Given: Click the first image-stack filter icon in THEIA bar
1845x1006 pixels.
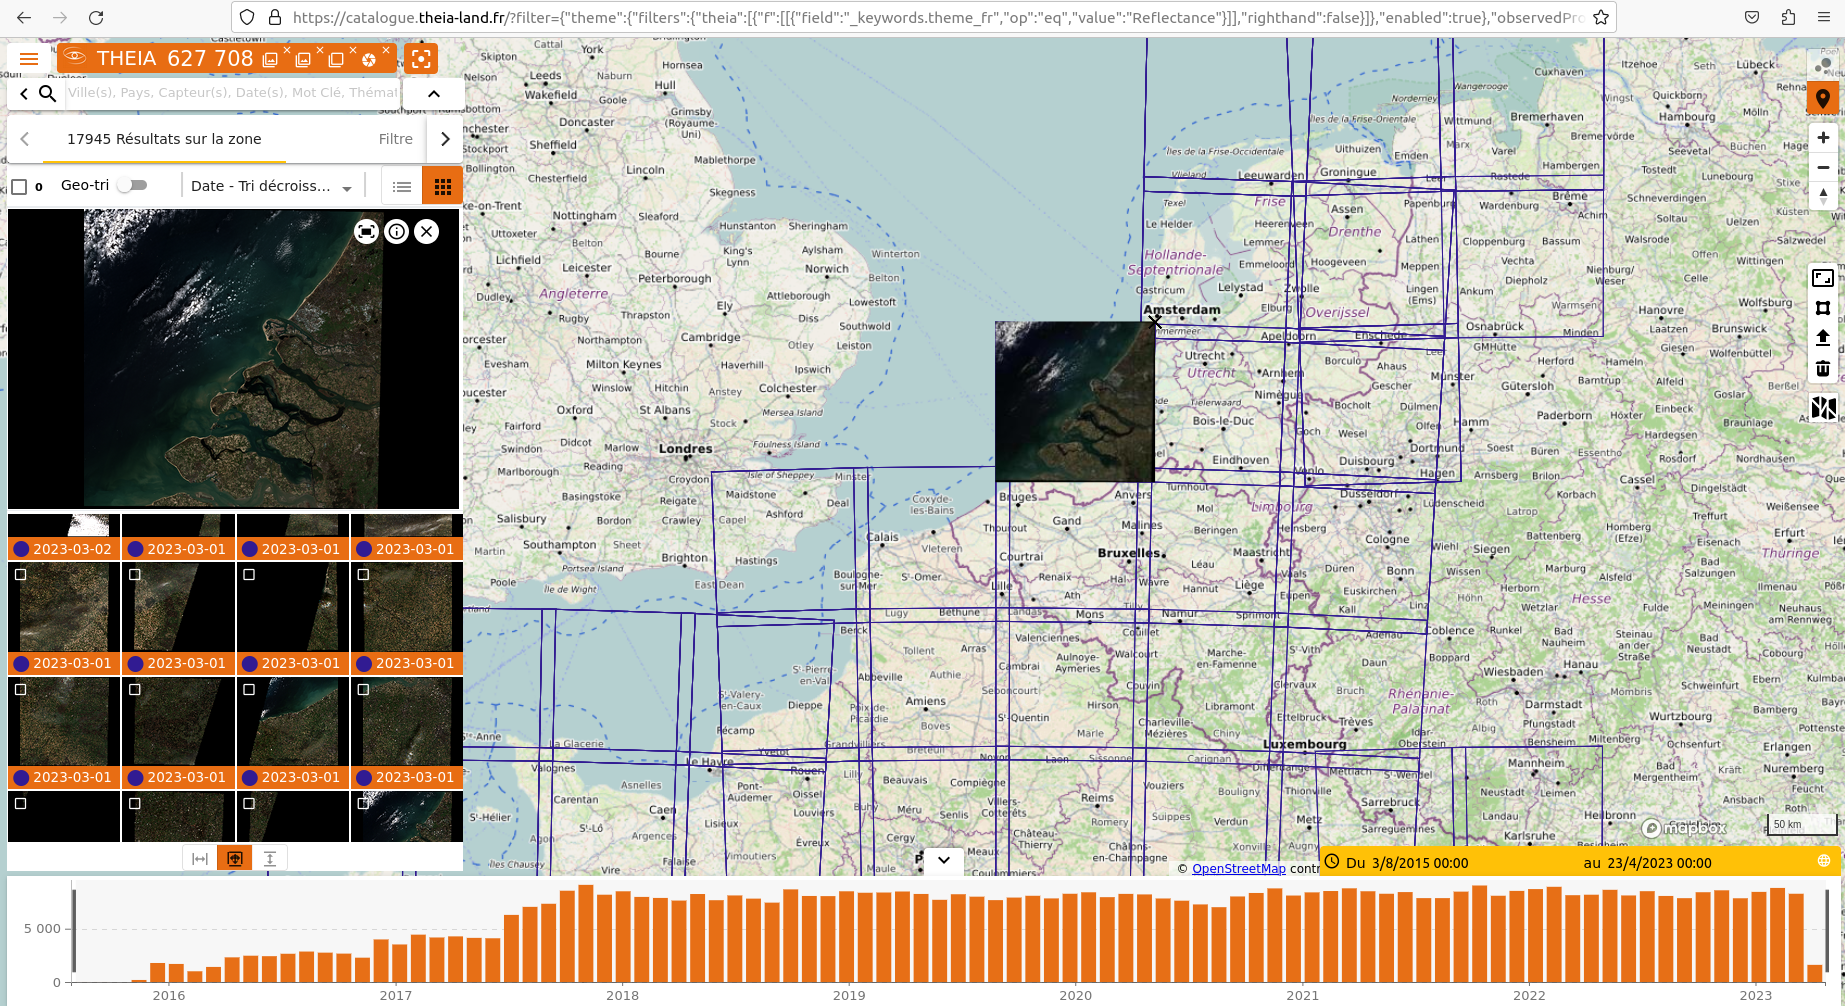Looking at the screenshot, I should pyautogui.click(x=270, y=60).
